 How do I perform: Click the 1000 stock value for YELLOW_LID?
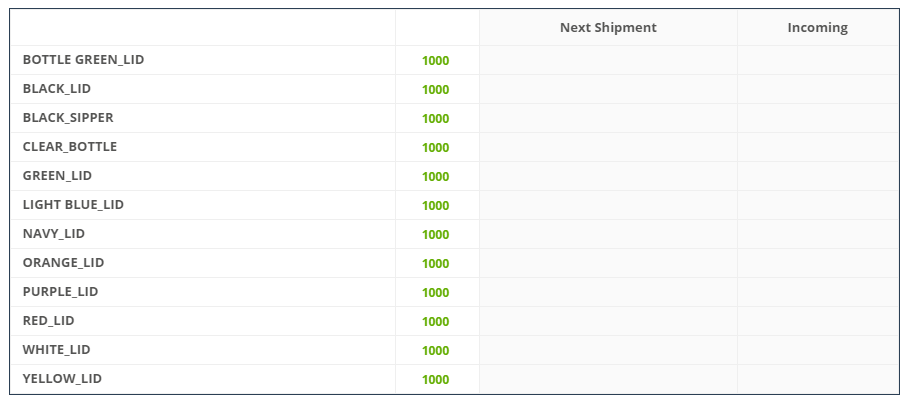pyautogui.click(x=436, y=380)
